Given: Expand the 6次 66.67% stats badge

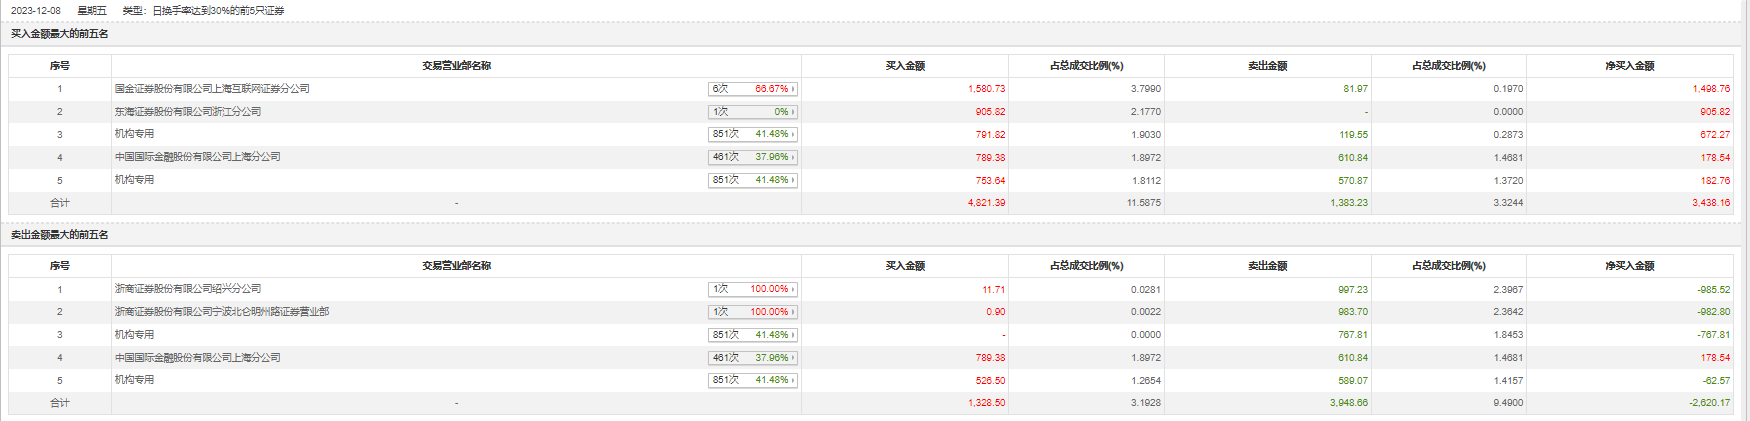Looking at the screenshot, I should (x=753, y=89).
